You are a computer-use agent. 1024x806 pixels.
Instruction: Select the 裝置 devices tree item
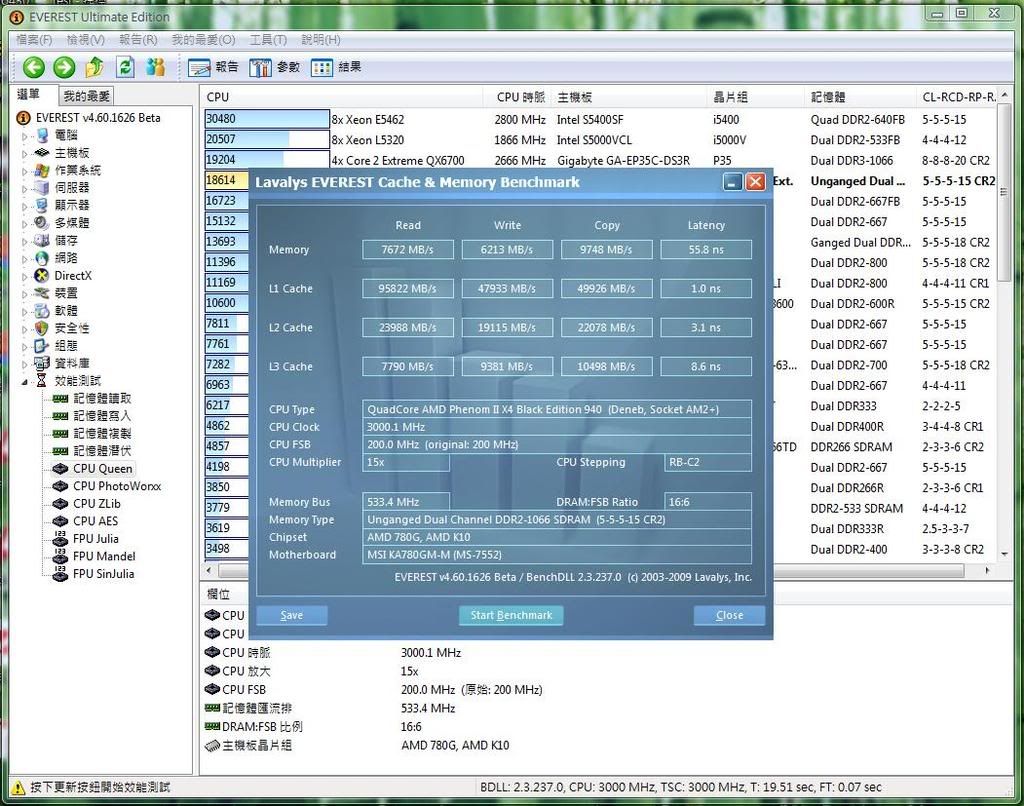click(x=66, y=293)
